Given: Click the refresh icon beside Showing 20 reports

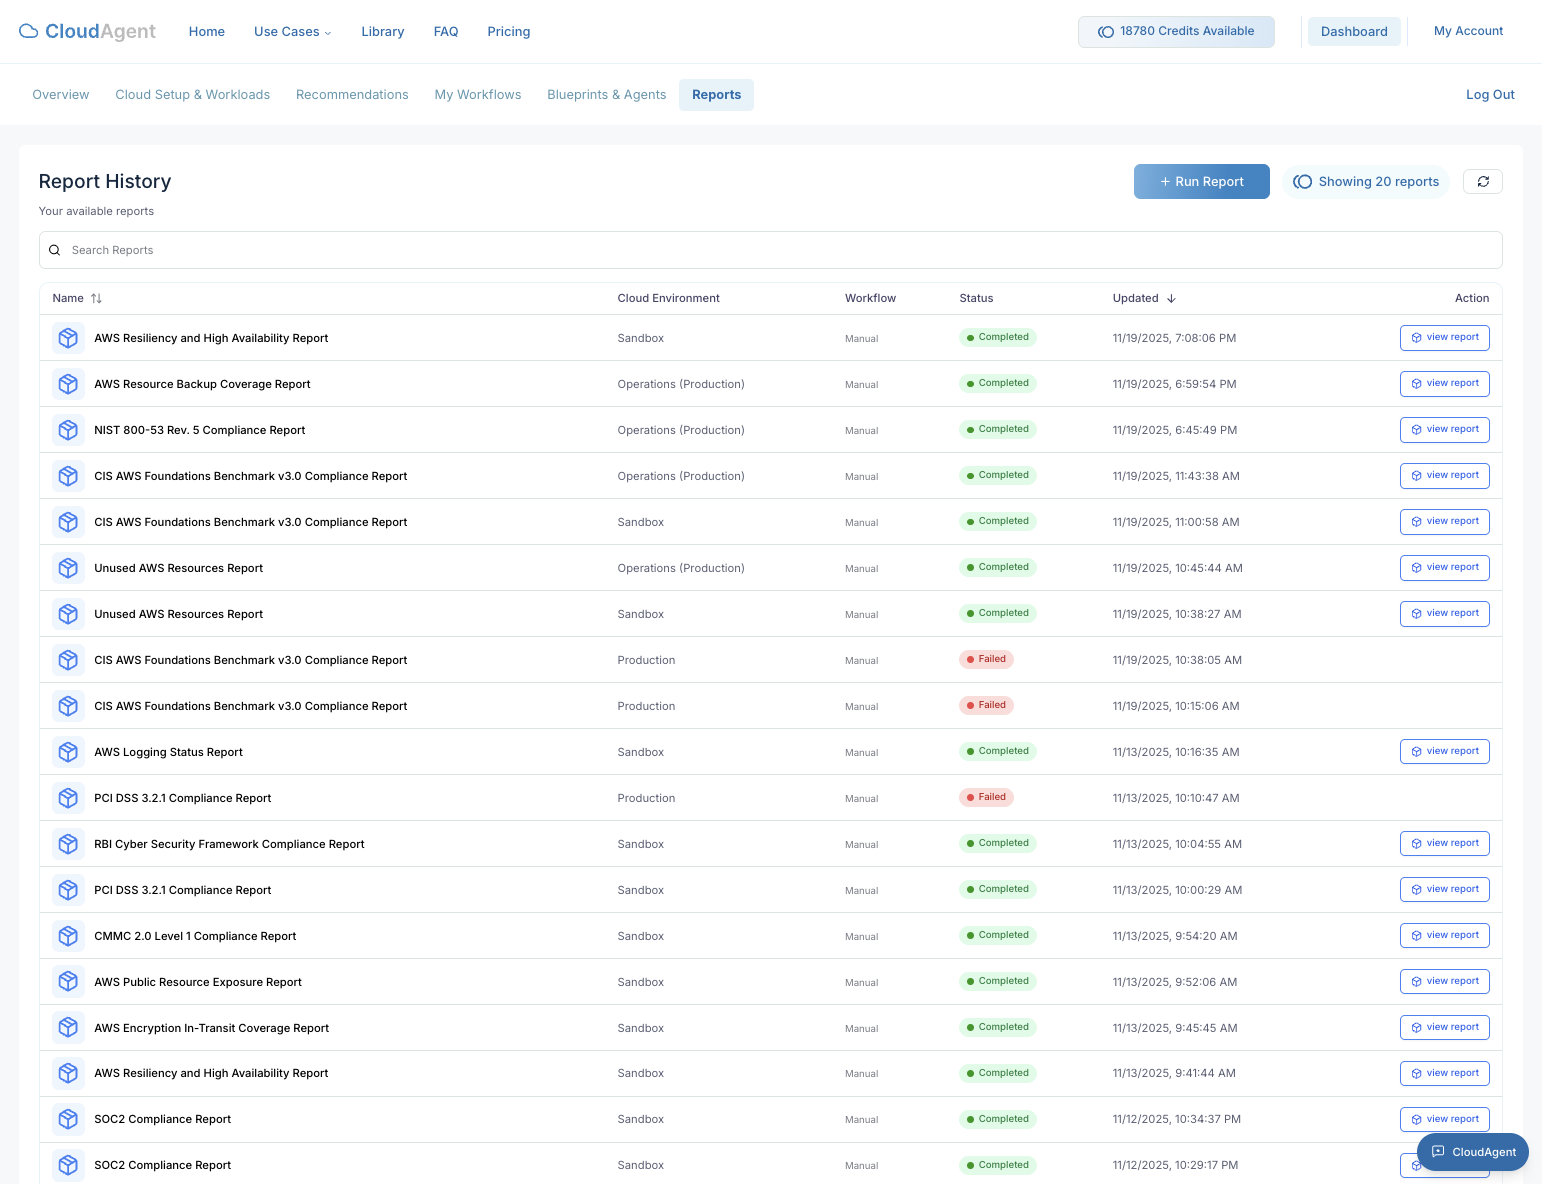Looking at the screenshot, I should coord(1483,181).
